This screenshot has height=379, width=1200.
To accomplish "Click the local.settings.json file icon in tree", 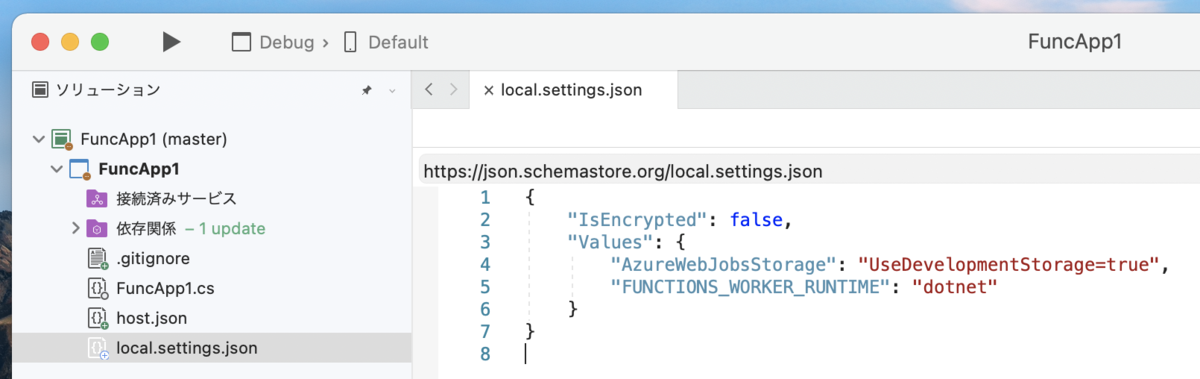I will tap(97, 349).
